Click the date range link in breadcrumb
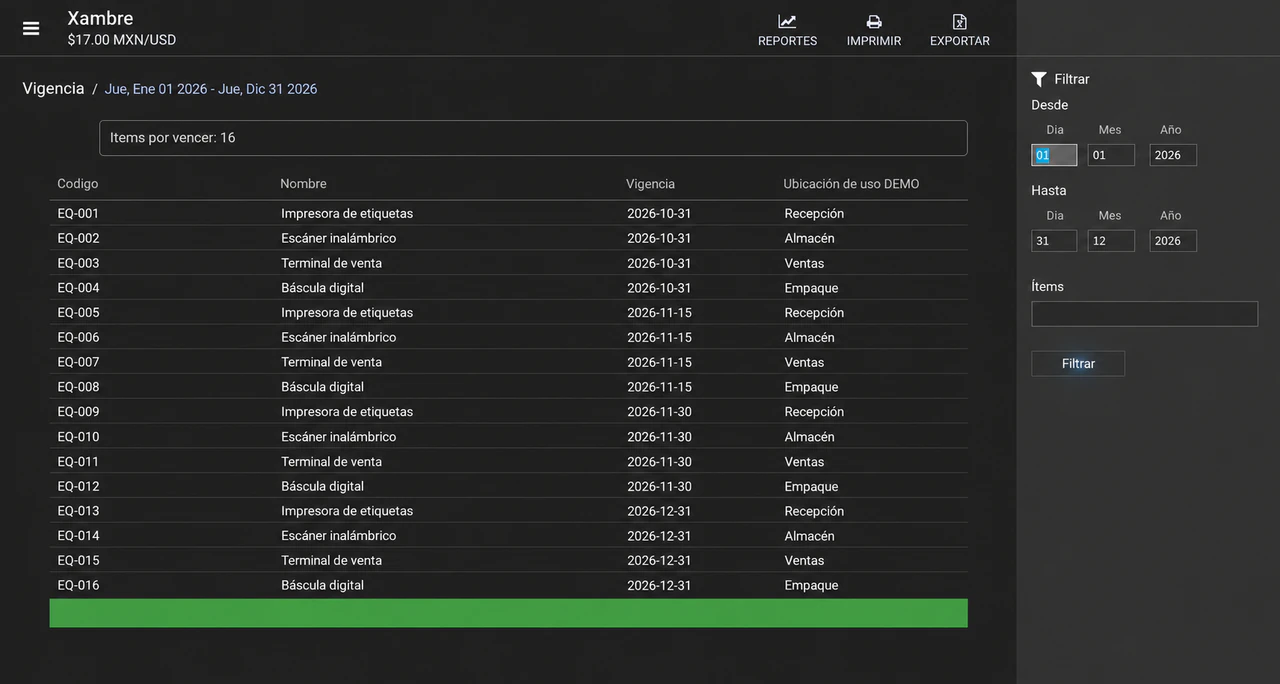 coord(211,89)
